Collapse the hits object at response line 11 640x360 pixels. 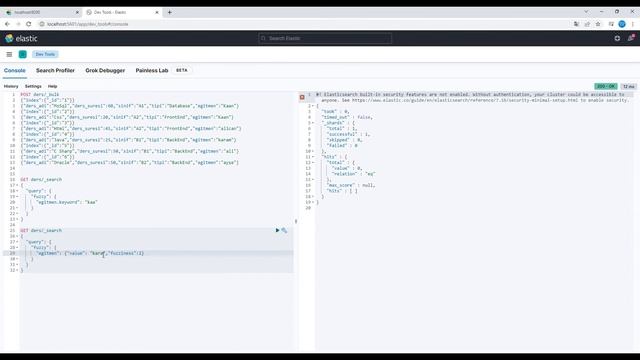313,157
